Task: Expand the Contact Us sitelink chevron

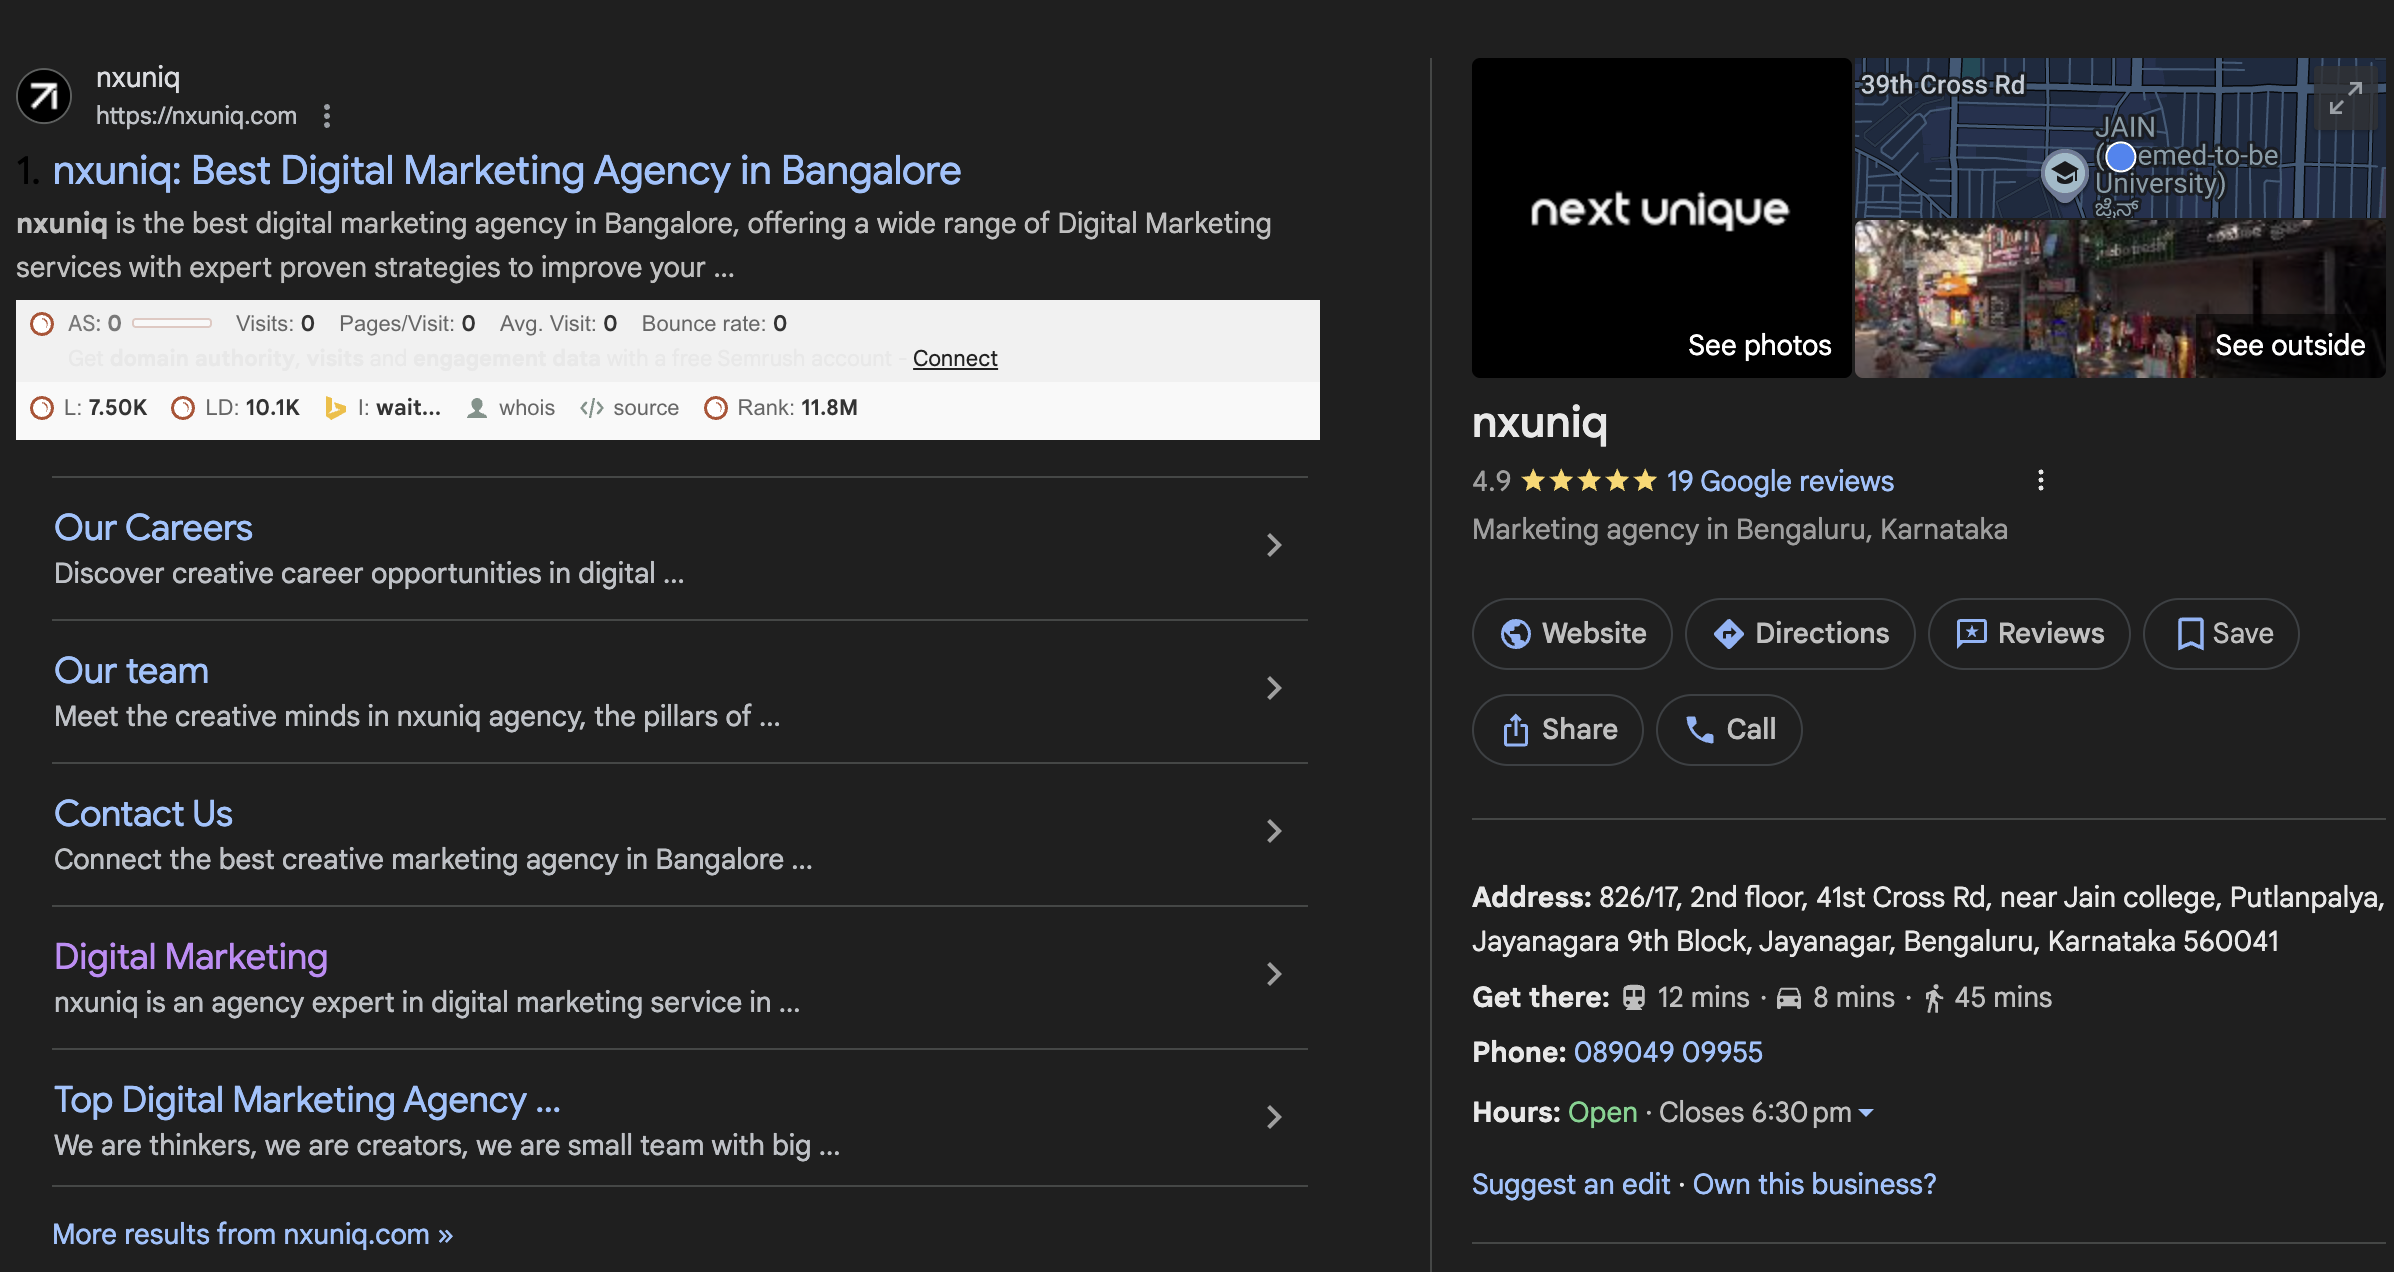Action: [x=1273, y=831]
